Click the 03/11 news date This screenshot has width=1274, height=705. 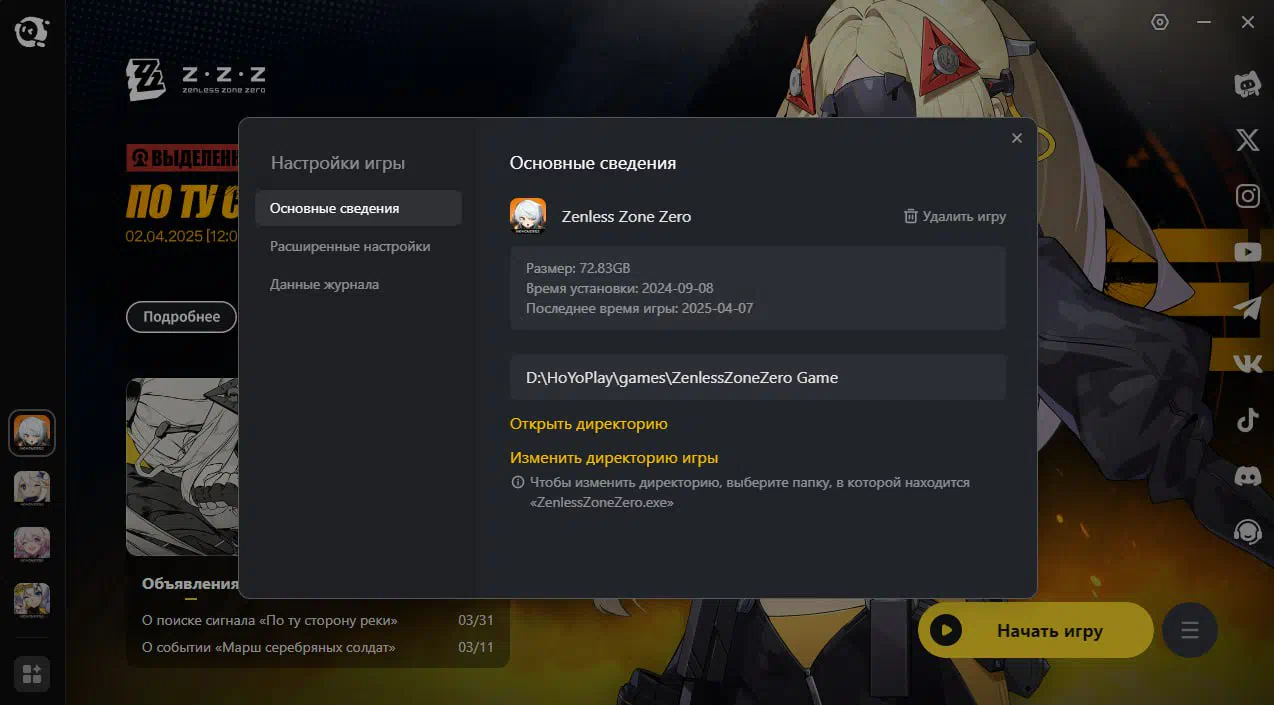(476, 647)
